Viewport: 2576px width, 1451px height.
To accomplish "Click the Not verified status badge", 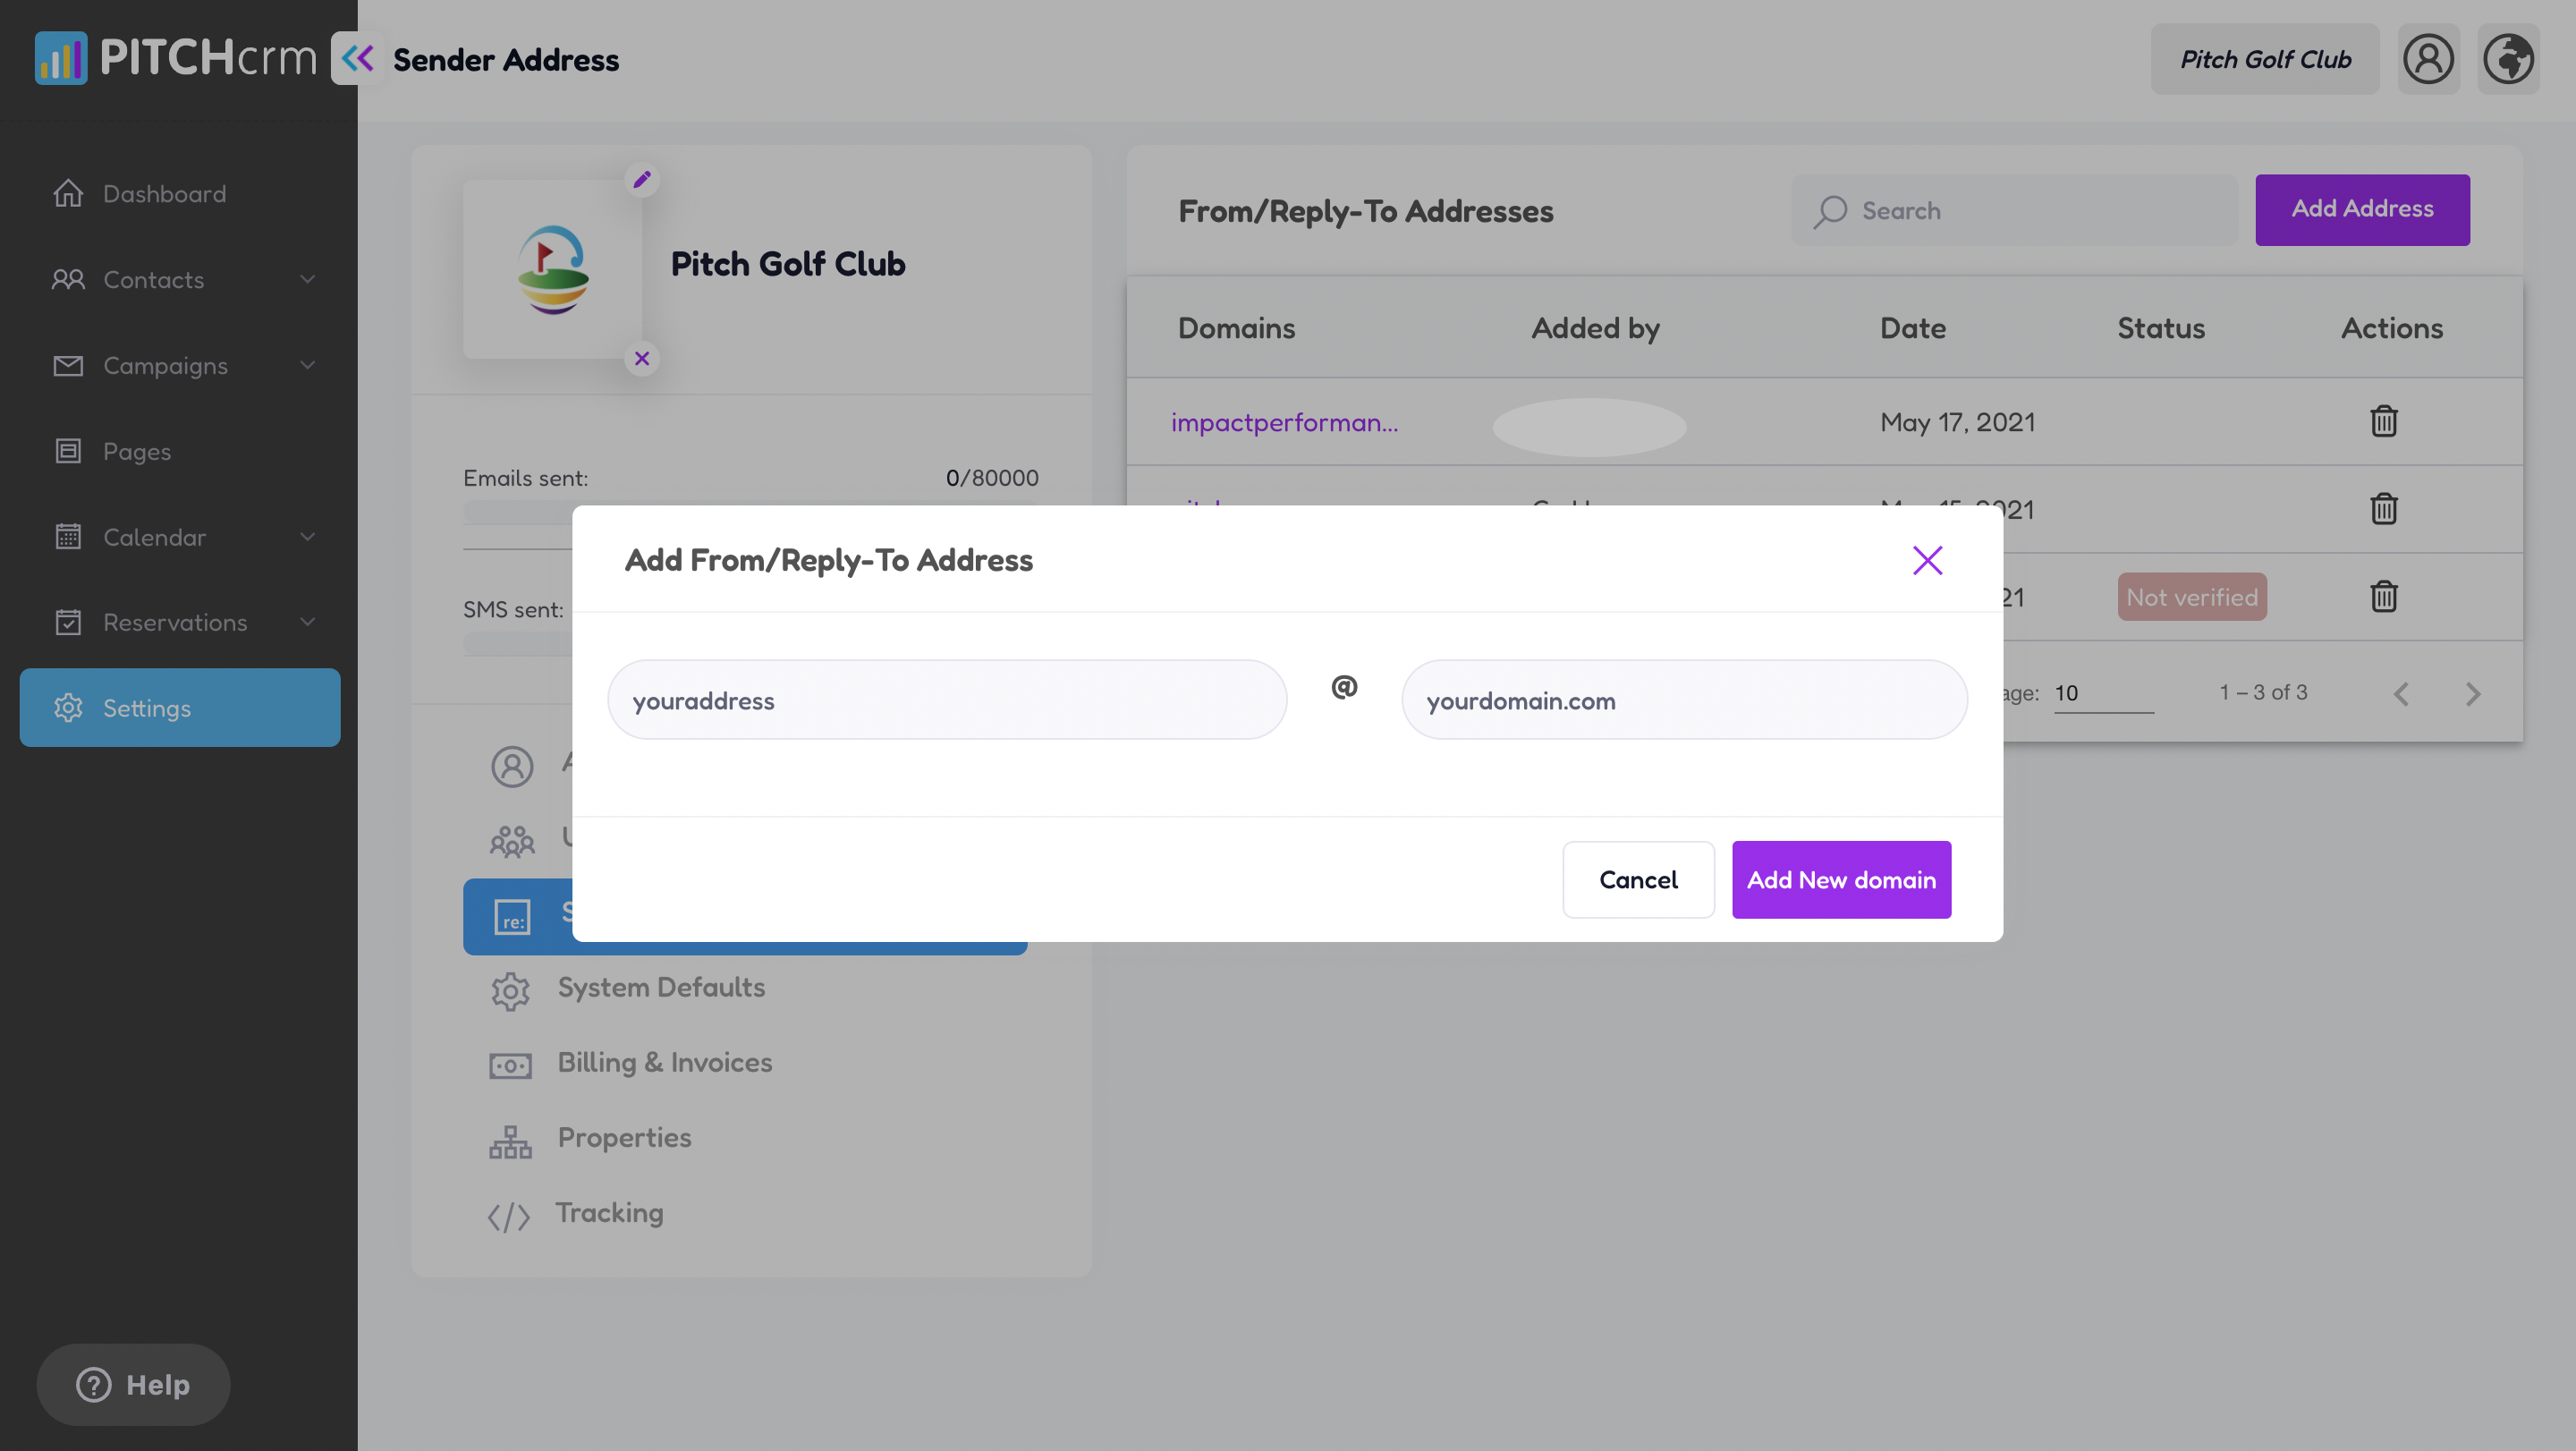I will [x=2192, y=597].
